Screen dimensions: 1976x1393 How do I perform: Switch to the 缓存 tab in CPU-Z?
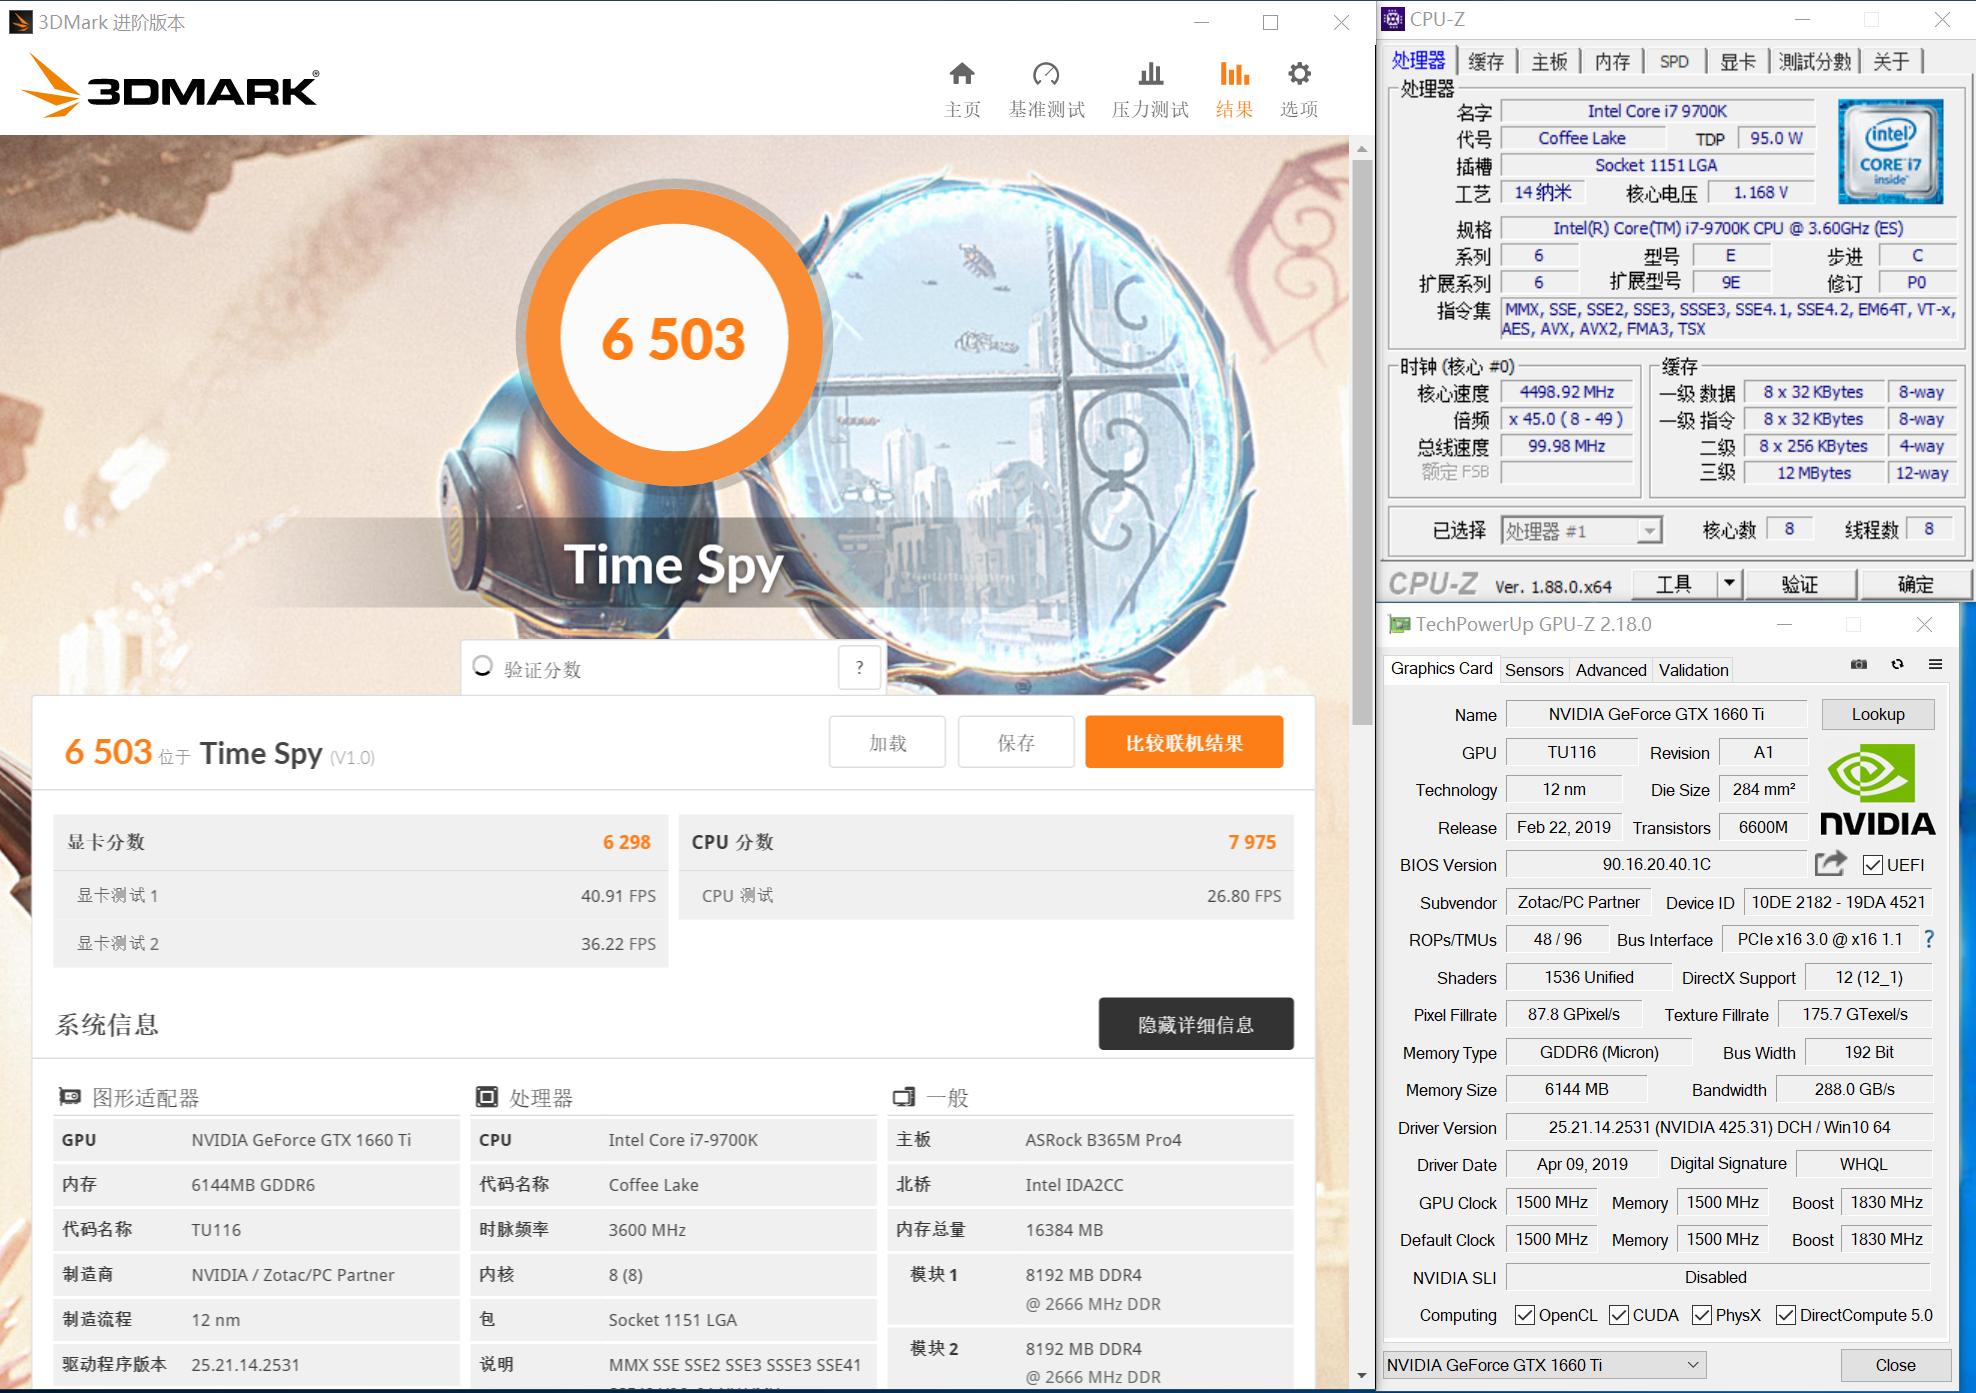tap(1486, 60)
